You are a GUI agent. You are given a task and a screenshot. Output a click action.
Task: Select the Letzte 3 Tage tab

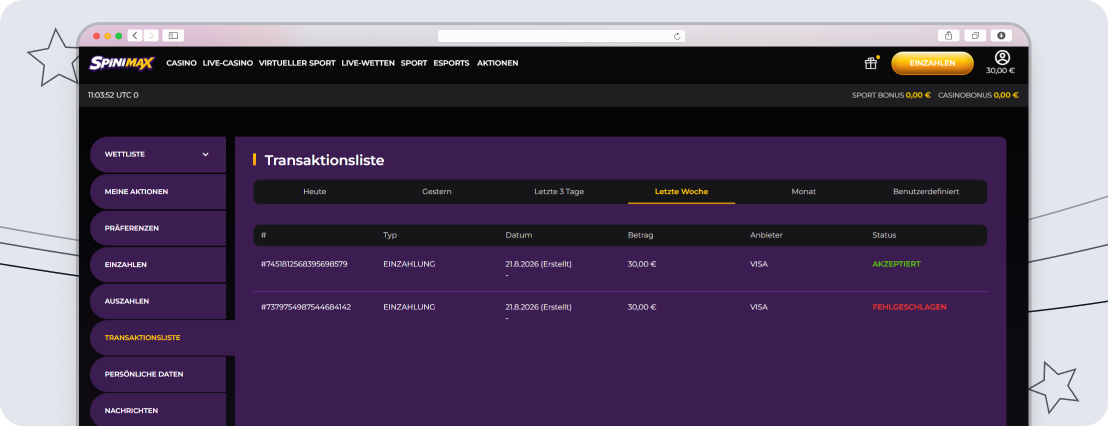point(559,191)
